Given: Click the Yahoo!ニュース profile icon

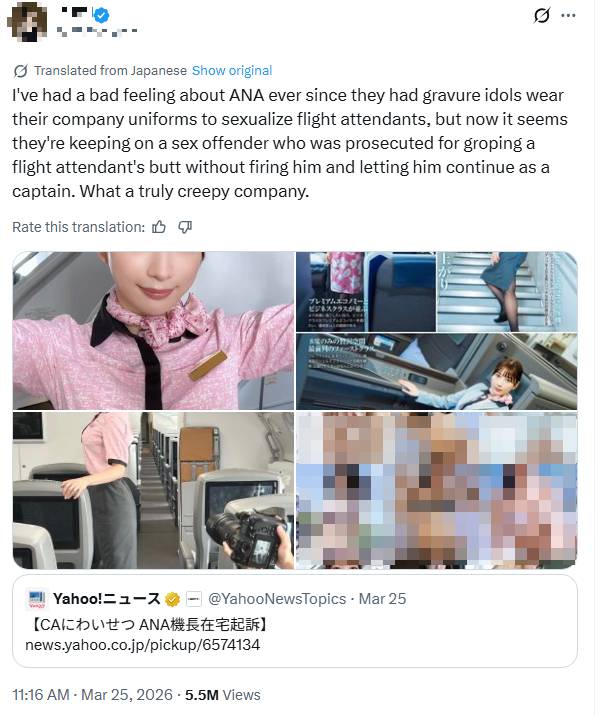Looking at the screenshot, I should (36, 599).
